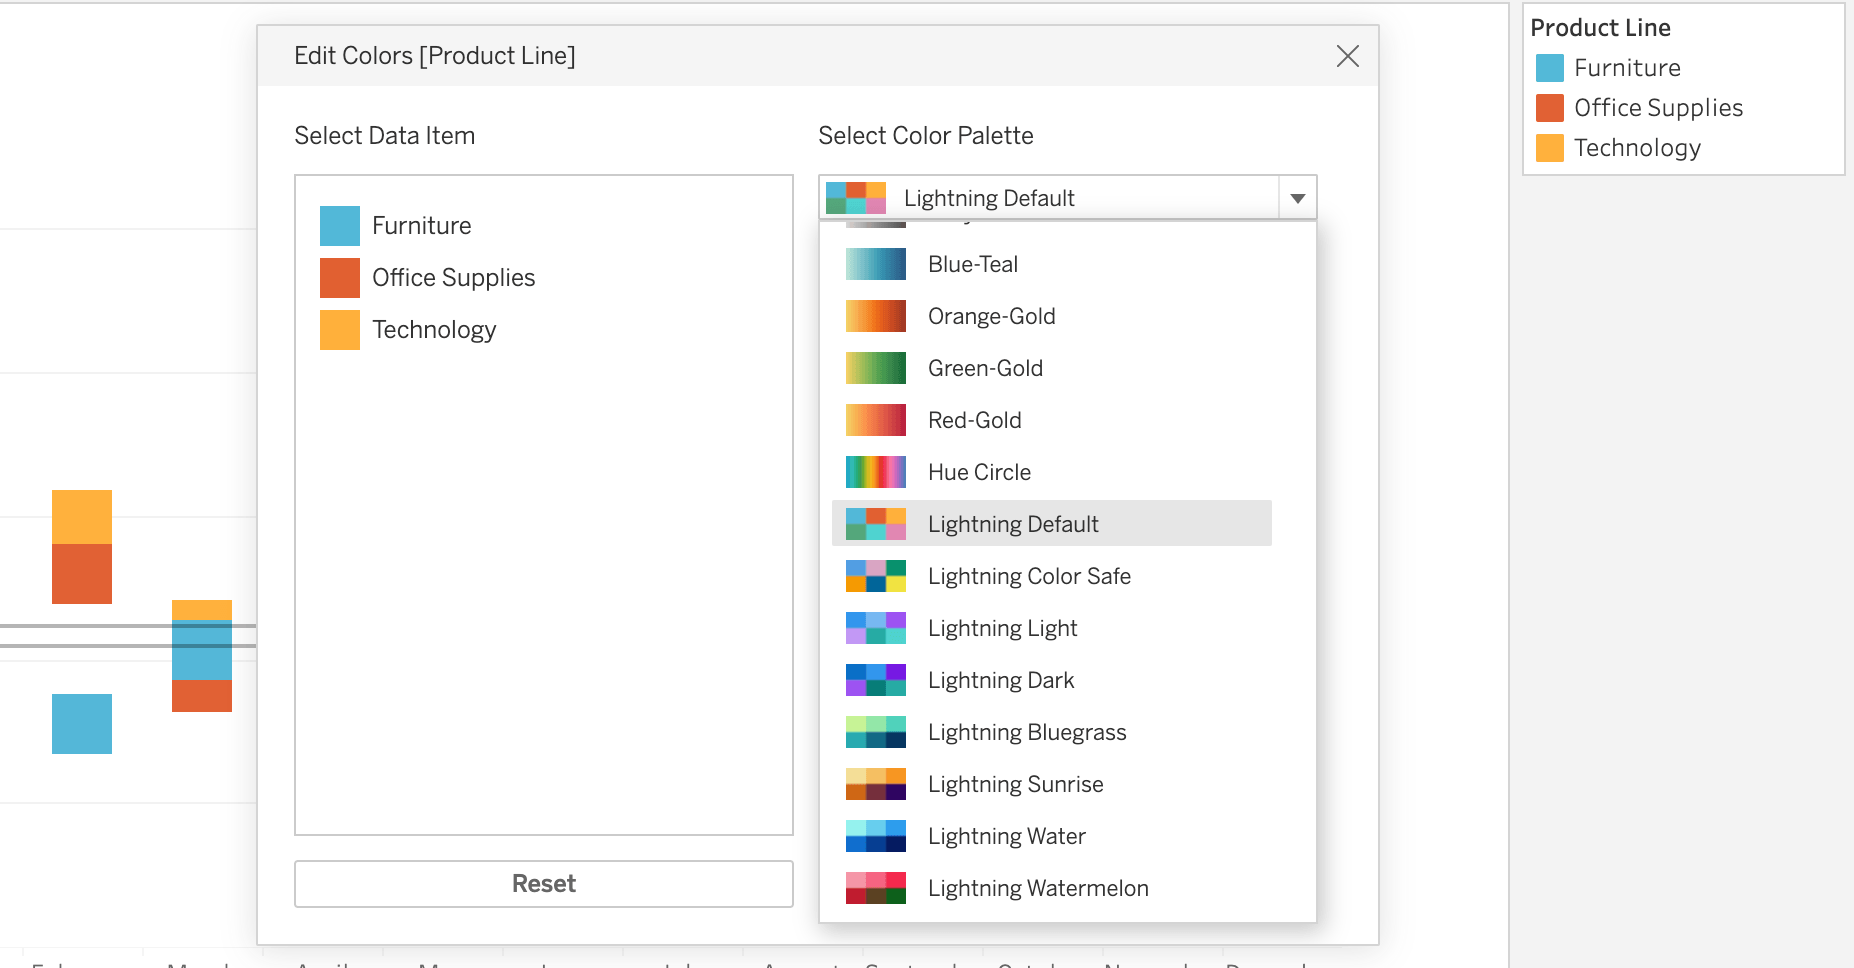Choose the Hue Circle palette

[1052, 472]
